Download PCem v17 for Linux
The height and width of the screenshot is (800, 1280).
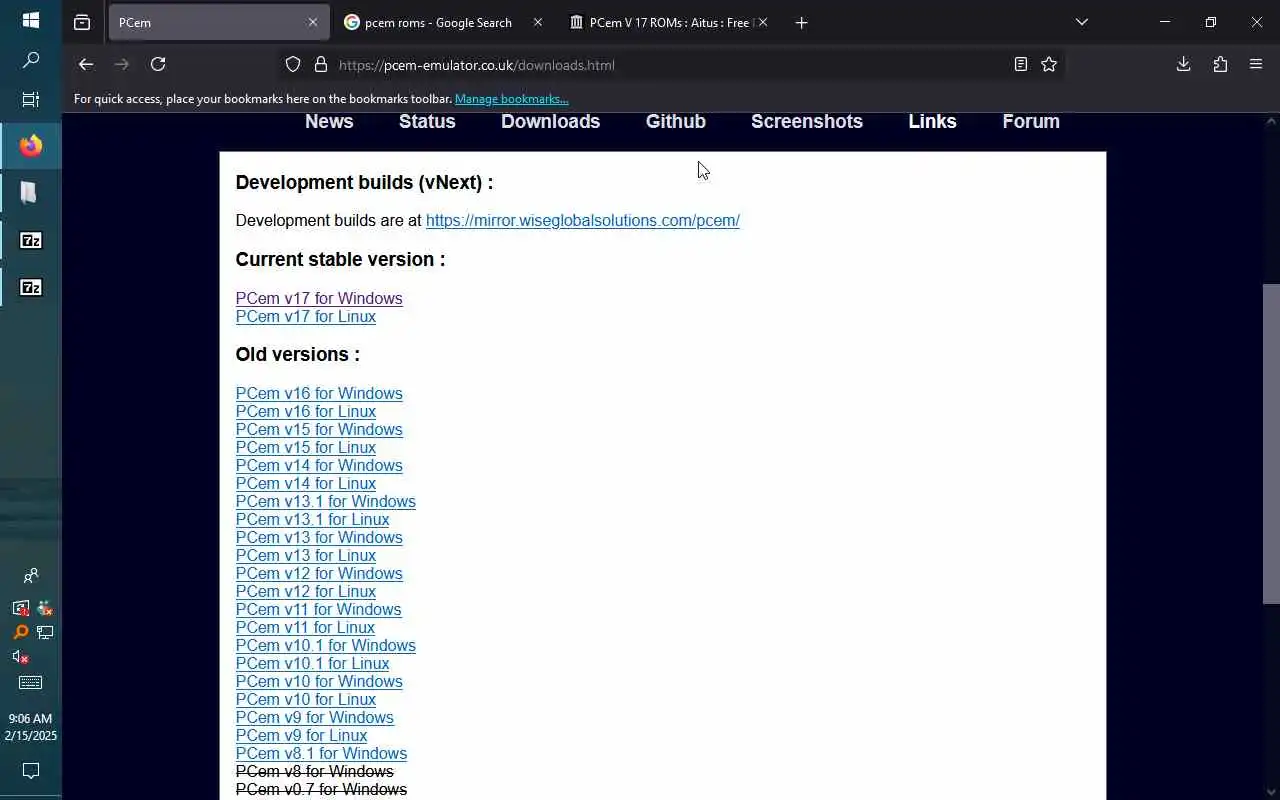tap(306, 316)
